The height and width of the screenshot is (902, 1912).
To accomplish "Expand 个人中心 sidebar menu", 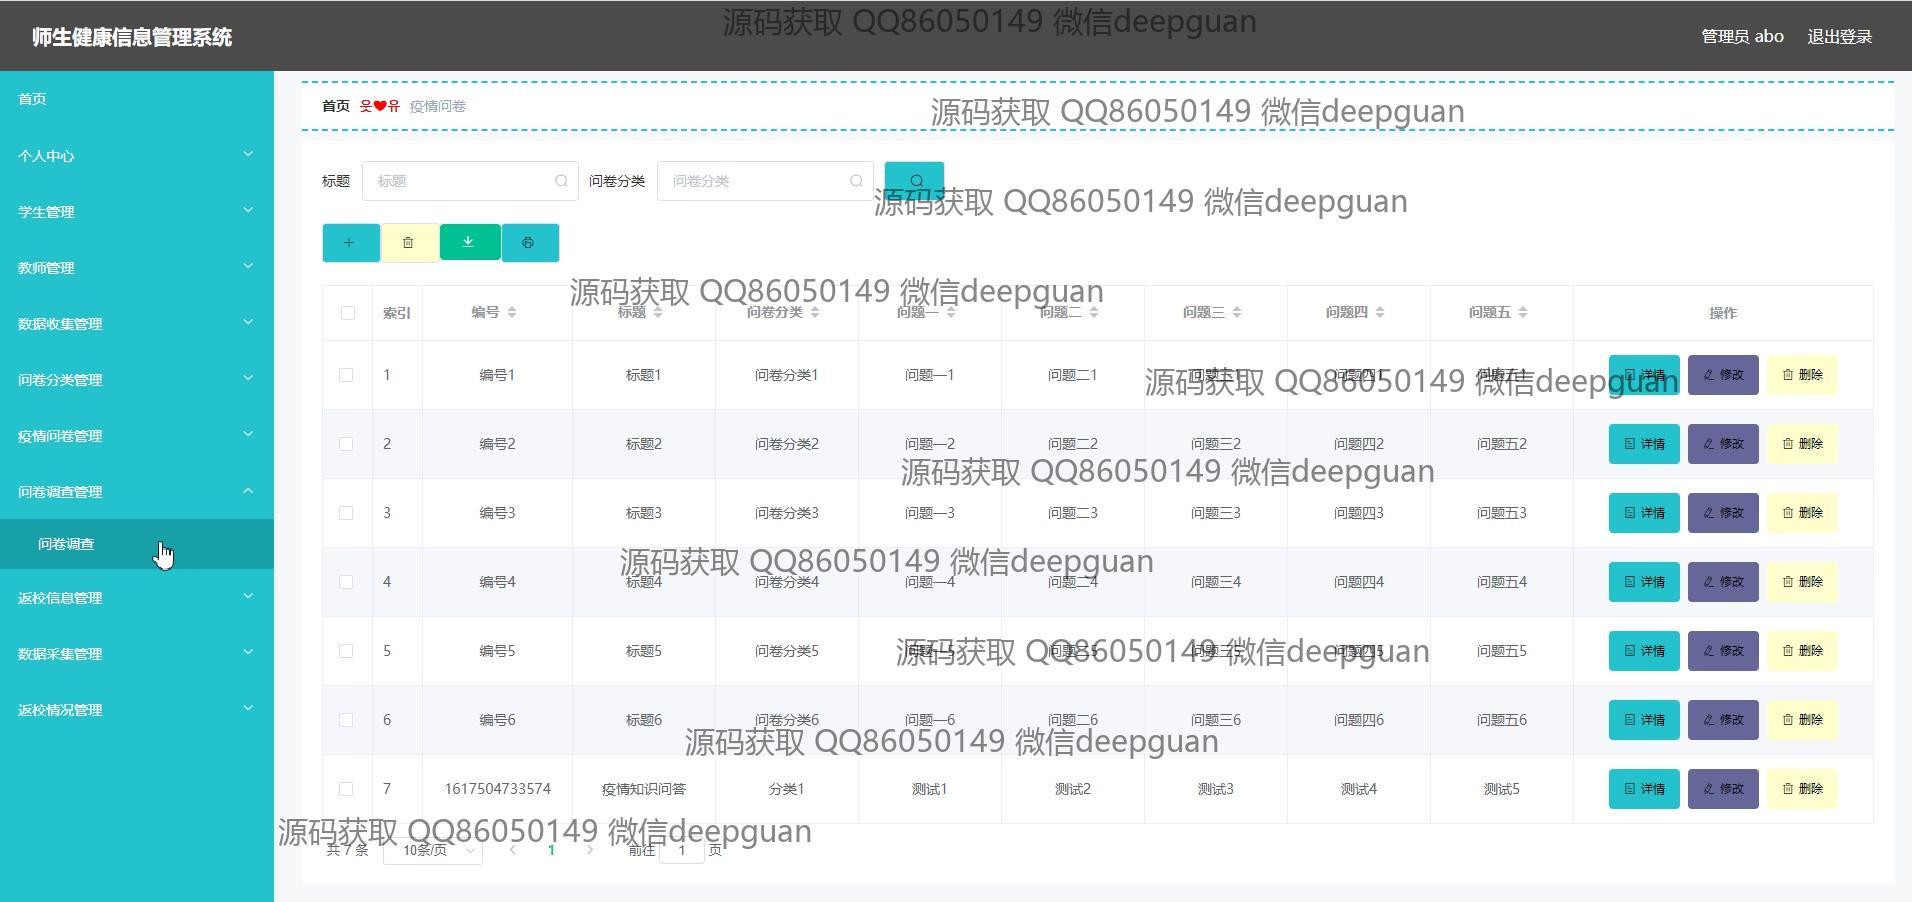I will coord(137,155).
